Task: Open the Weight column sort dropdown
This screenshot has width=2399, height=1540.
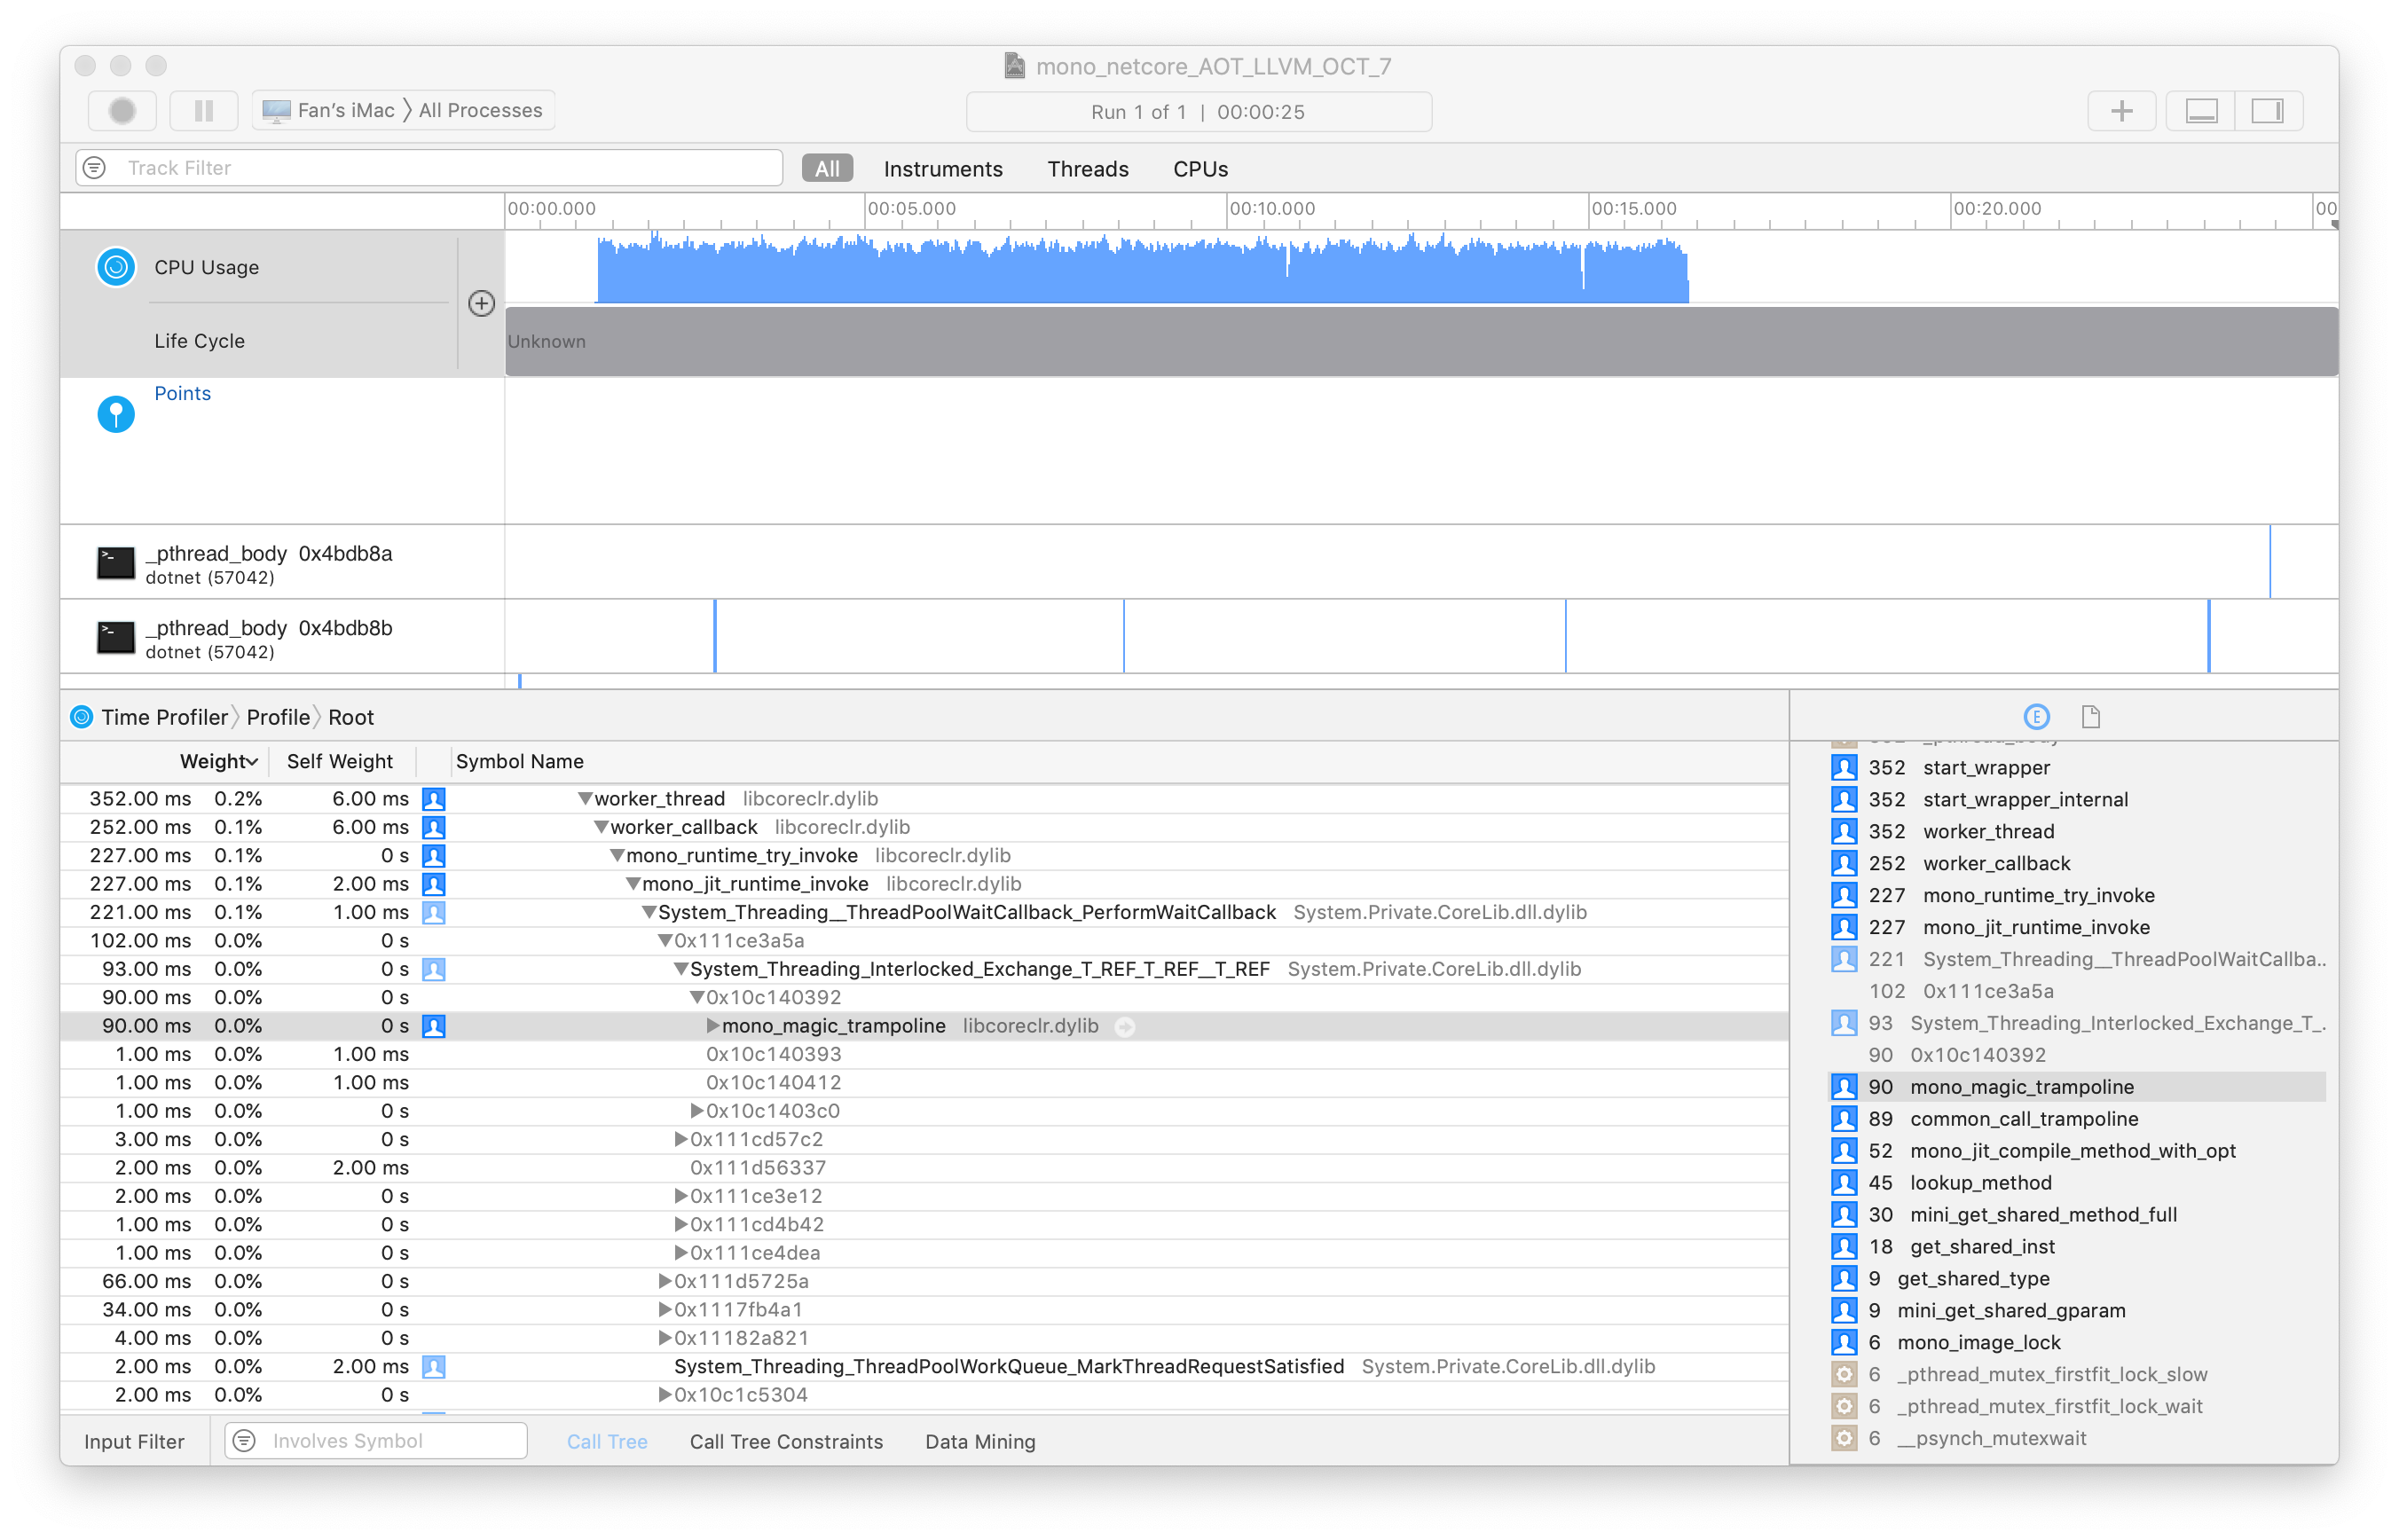Action: (251, 761)
